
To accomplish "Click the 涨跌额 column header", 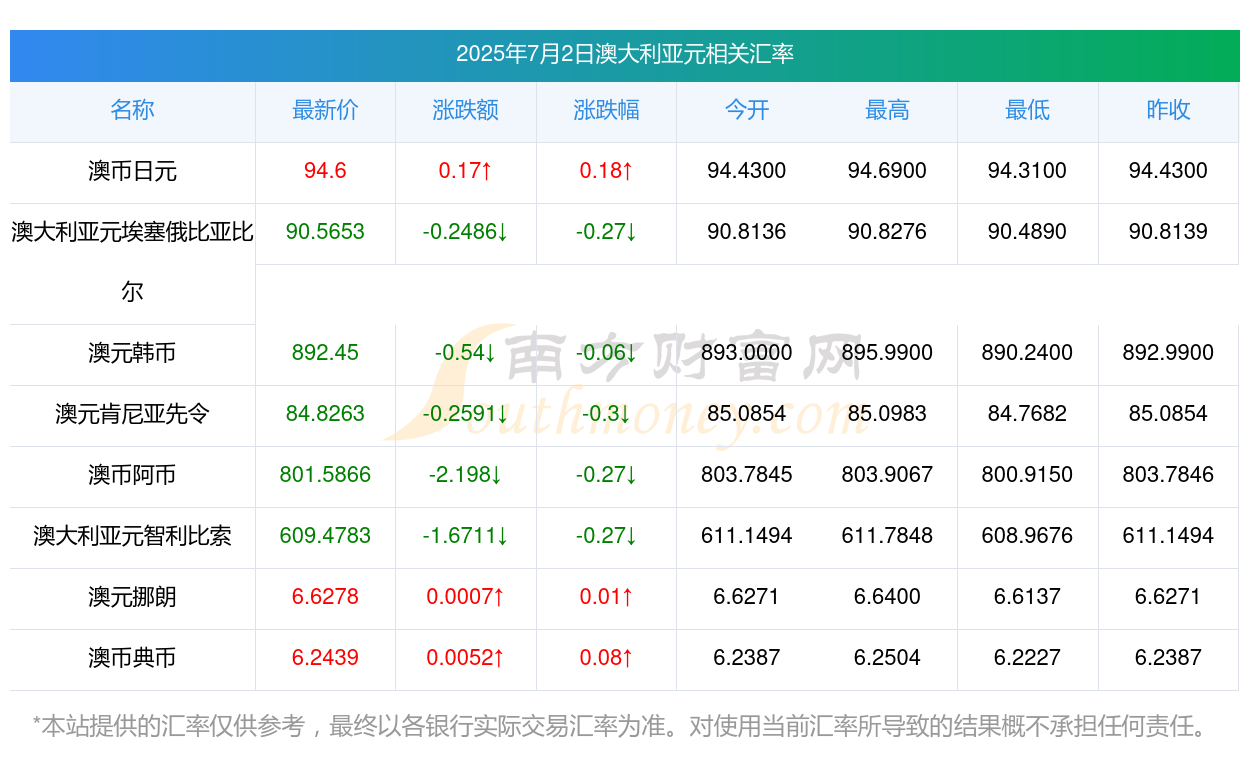I will [465, 110].
